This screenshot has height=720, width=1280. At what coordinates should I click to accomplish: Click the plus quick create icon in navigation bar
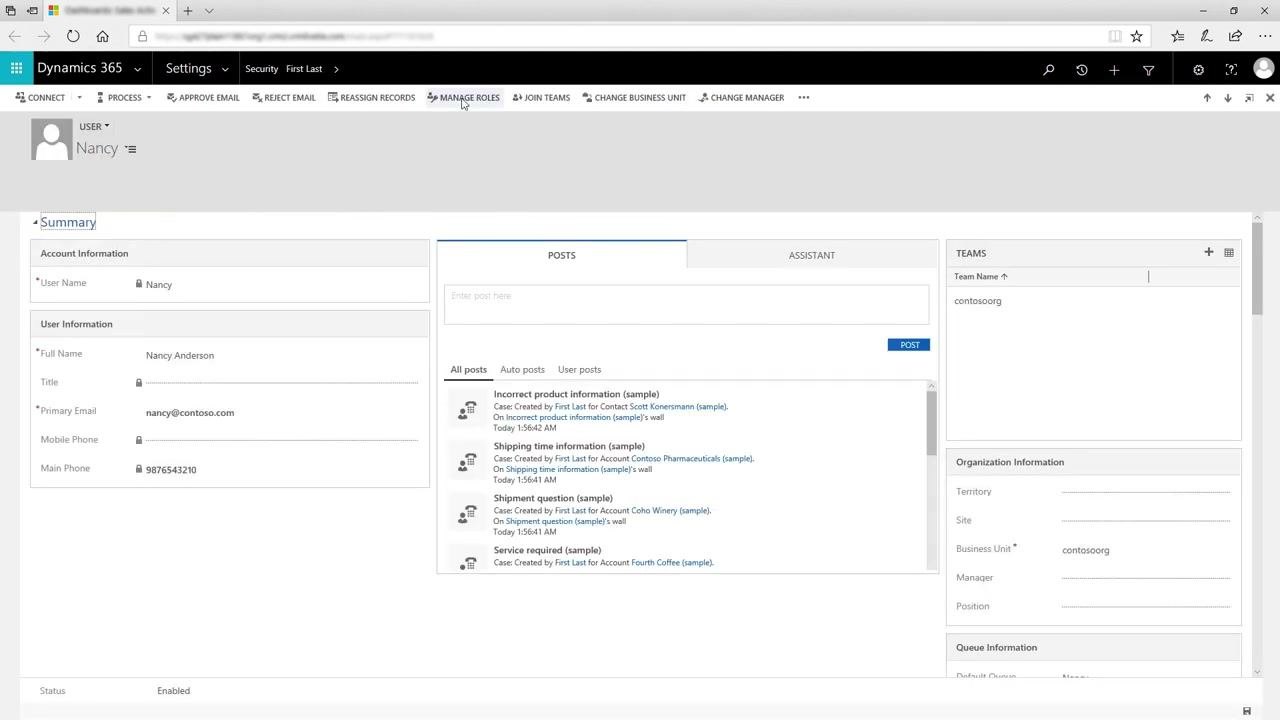(1114, 70)
